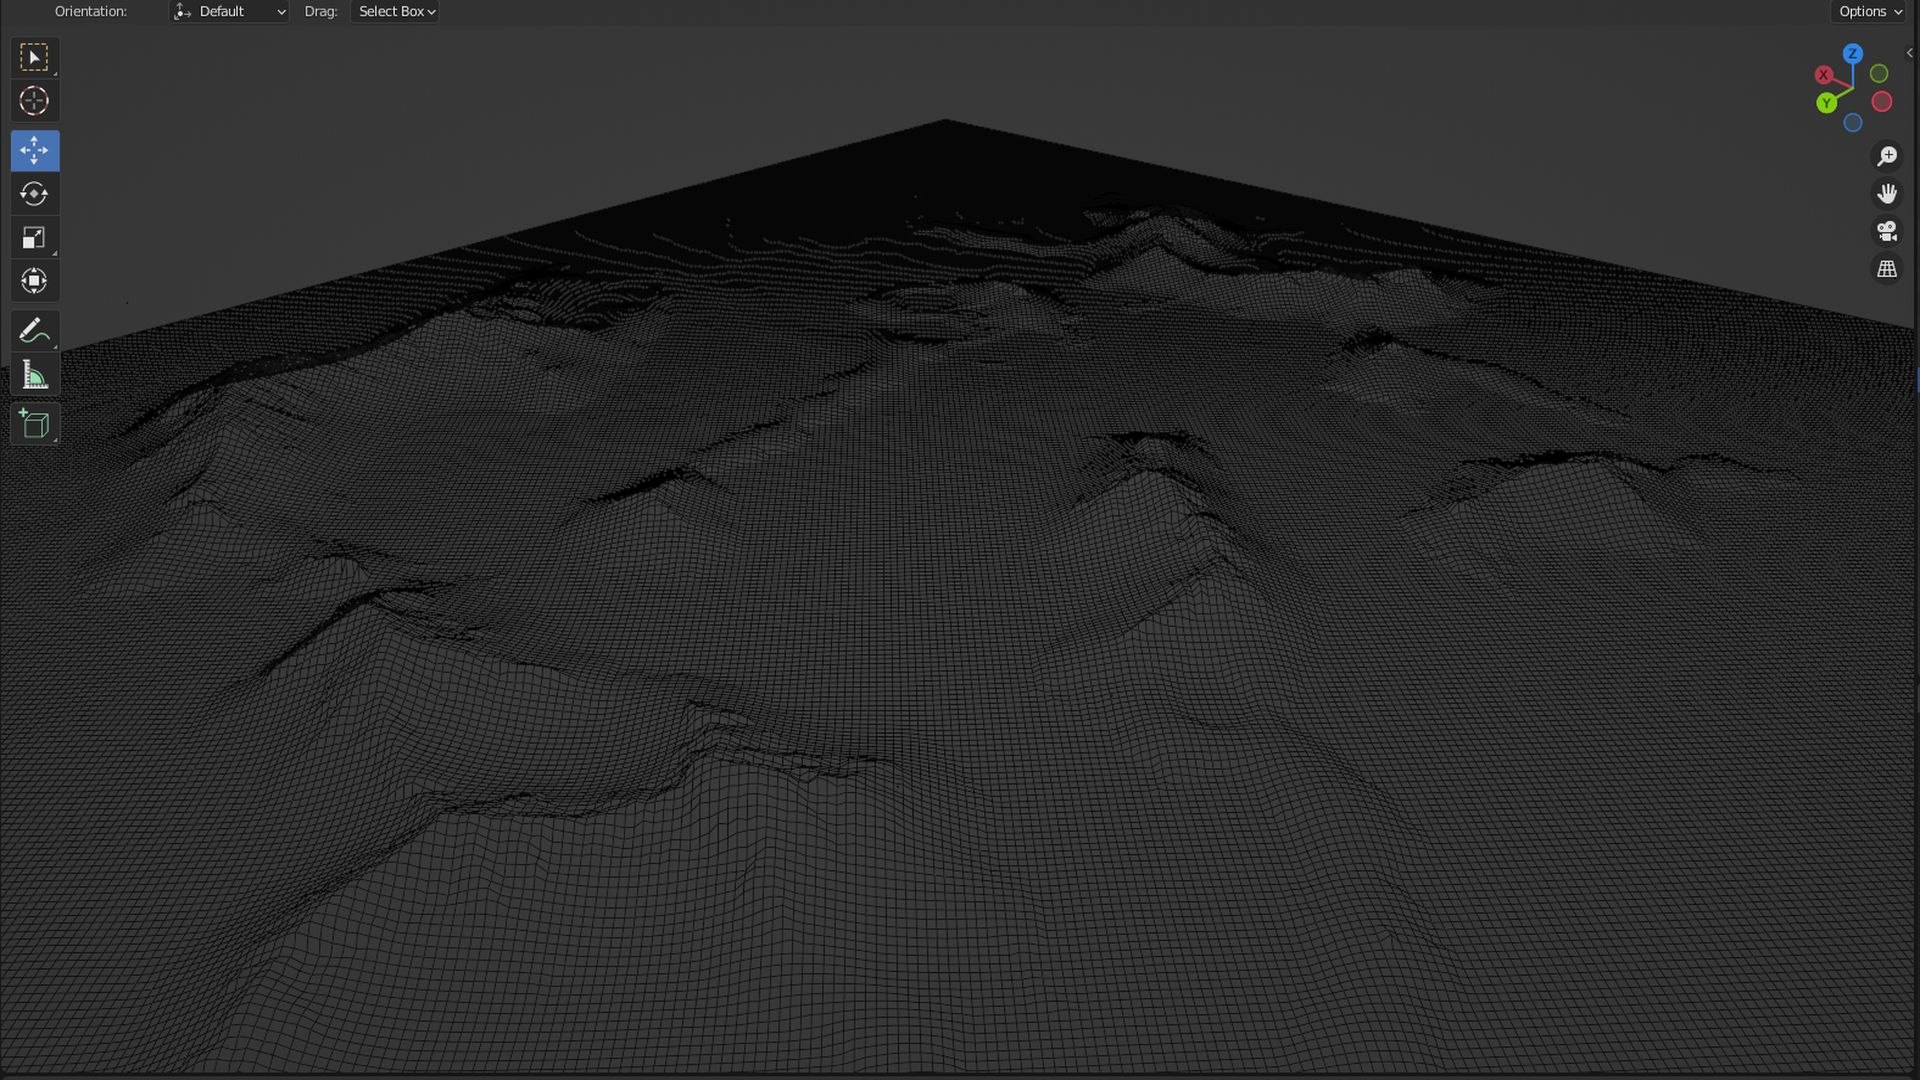Click the viewport zoom magnifier icon
Viewport: 1920px width, 1080px height.
pos(1886,157)
